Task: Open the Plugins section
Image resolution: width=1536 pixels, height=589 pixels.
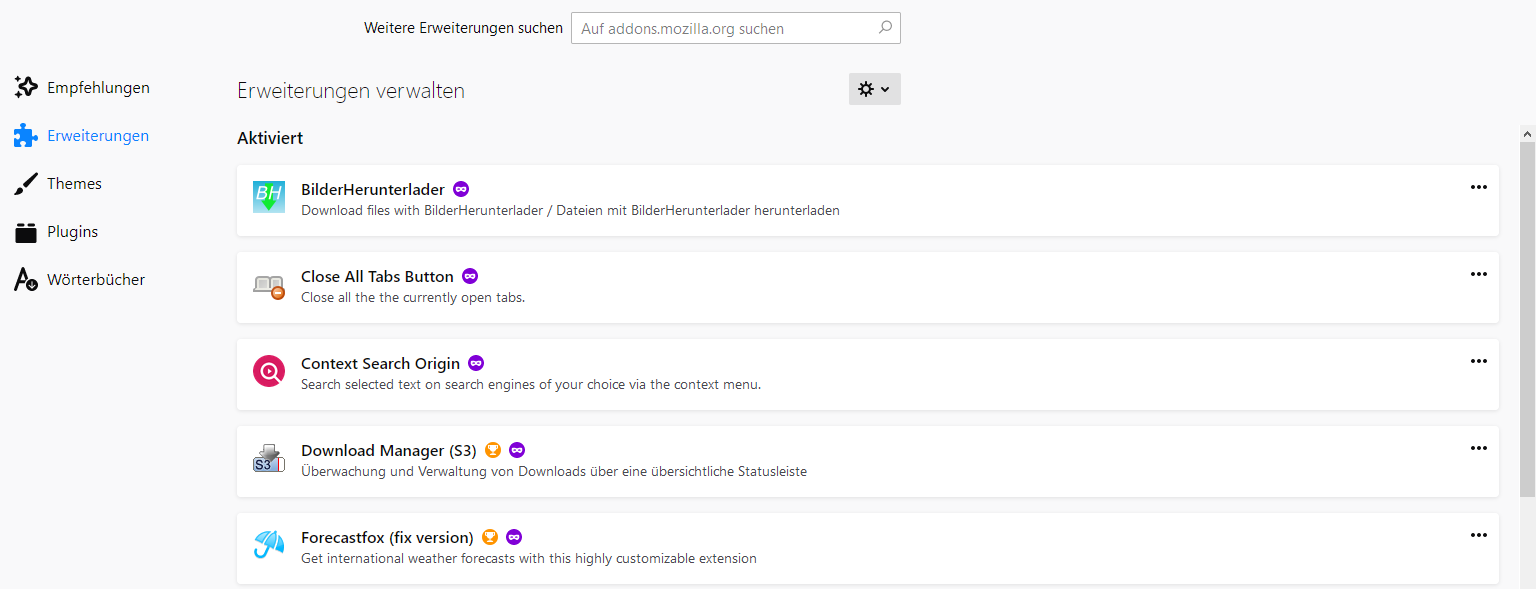Action: (x=72, y=232)
